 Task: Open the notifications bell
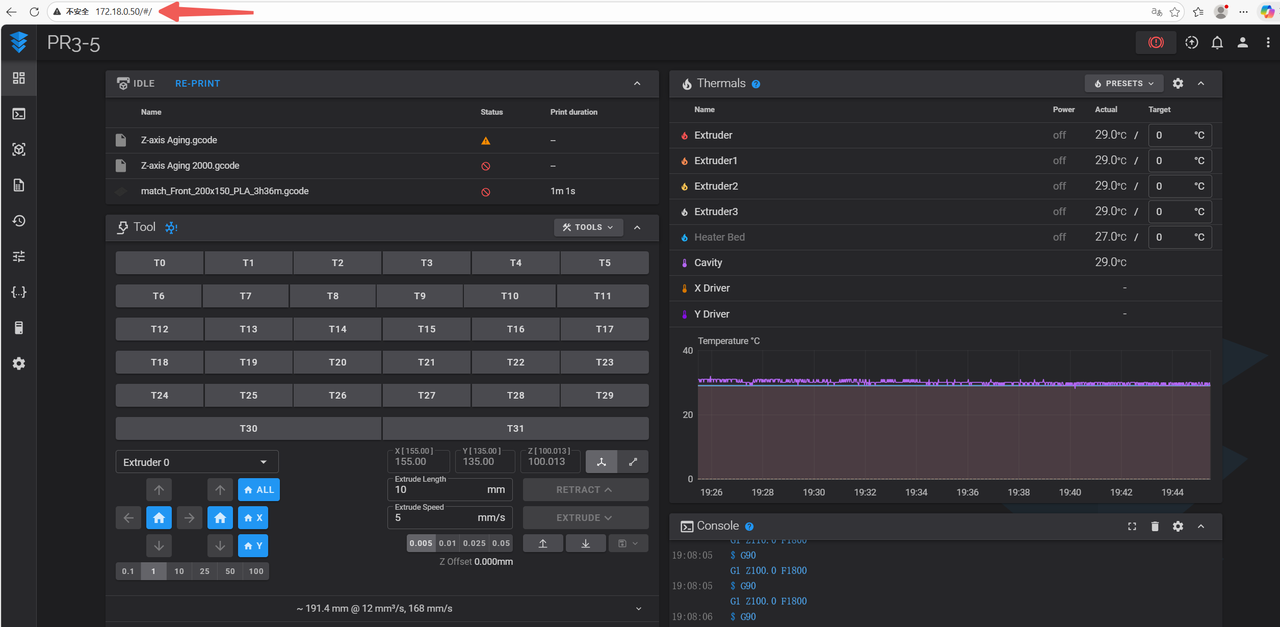(1217, 43)
